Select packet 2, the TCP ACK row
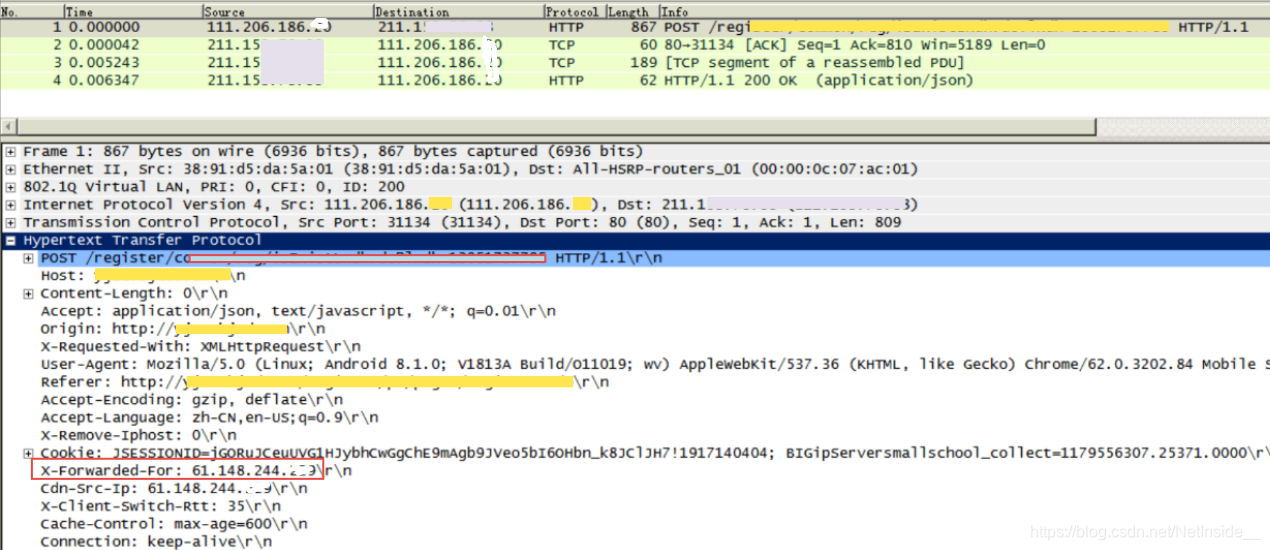Screen dimensions: 1270x550 pyautogui.click(x=635, y=45)
